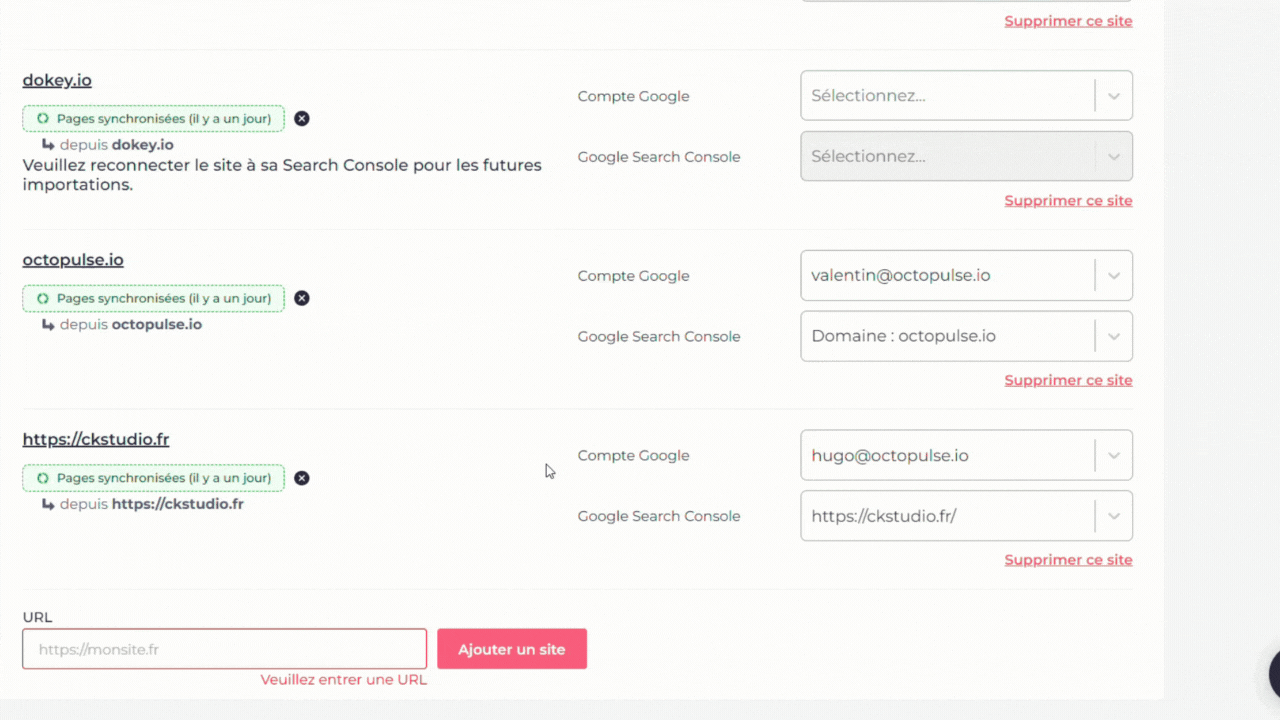
Task: Click Supprimer ce site link above dokey.io
Action: point(1068,21)
